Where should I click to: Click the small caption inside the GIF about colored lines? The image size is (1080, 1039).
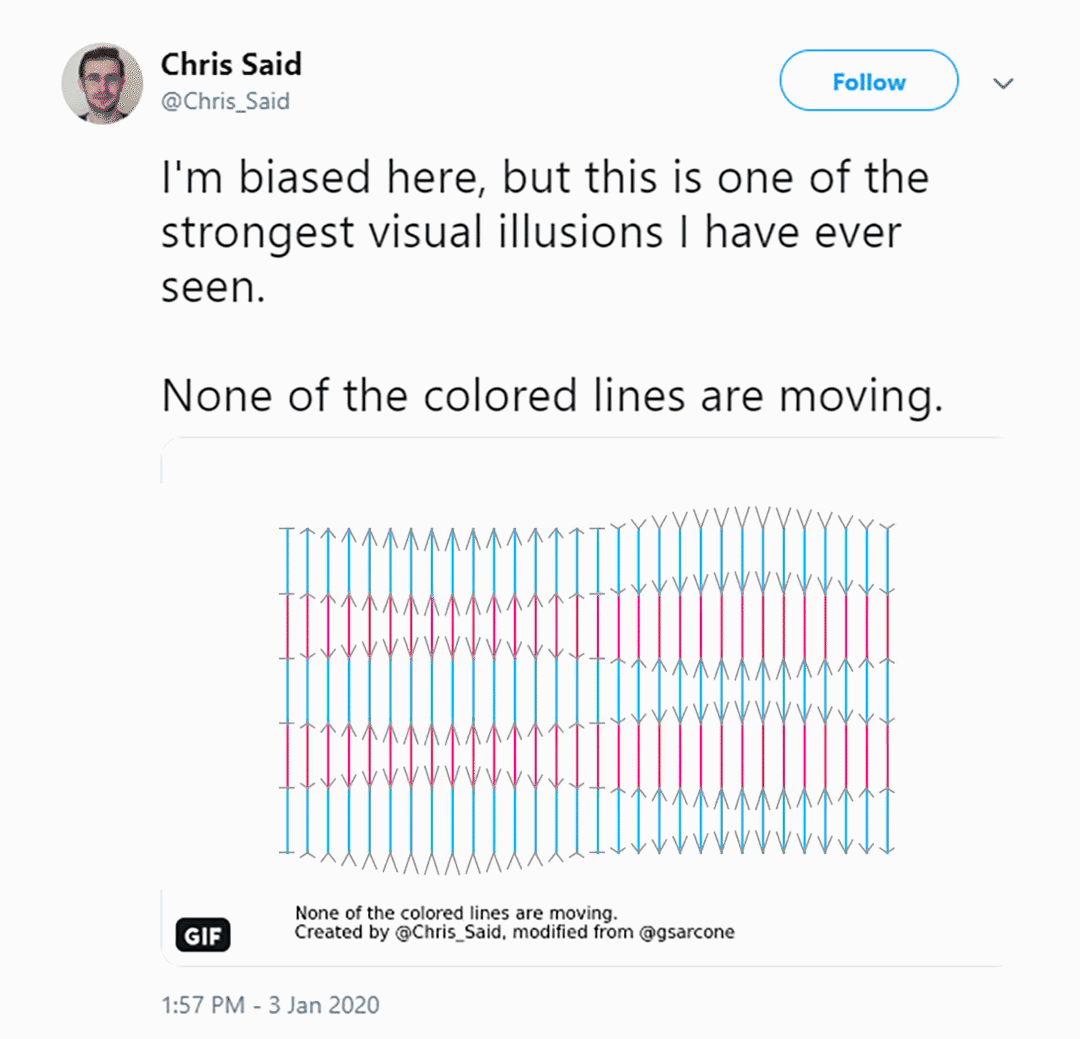point(456,913)
